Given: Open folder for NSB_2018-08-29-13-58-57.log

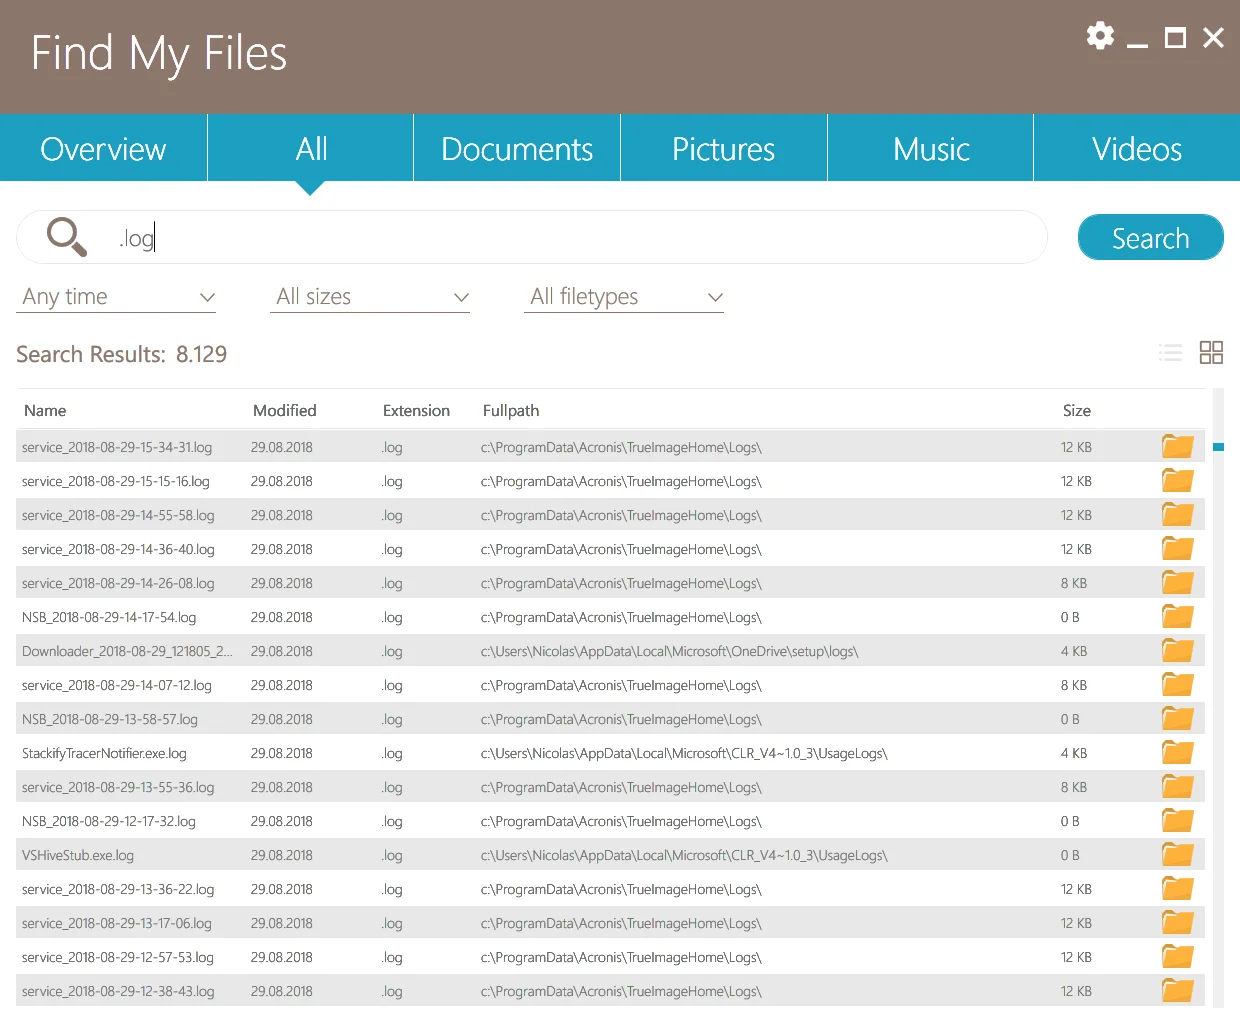Looking at the screenshot, I should [1177, 718].
